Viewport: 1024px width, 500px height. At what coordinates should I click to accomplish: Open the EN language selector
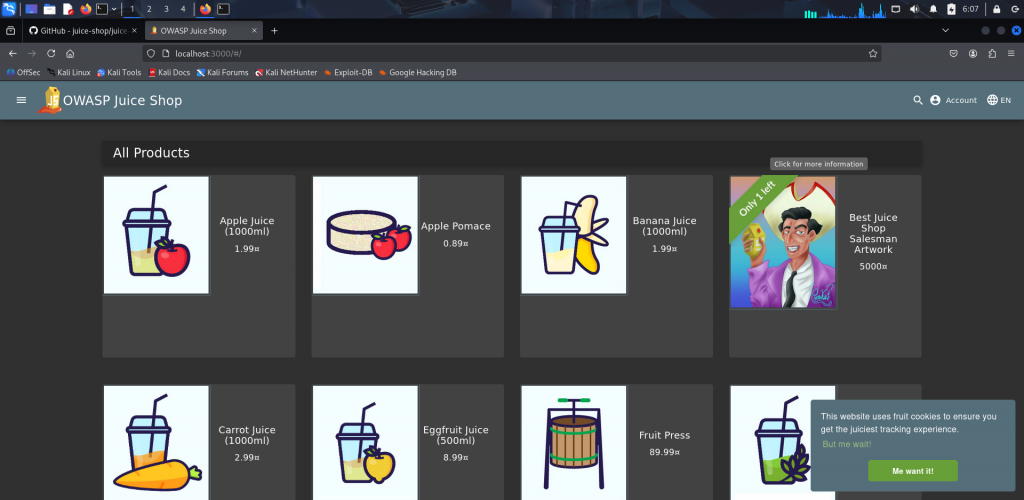click(x=999, y=100)
